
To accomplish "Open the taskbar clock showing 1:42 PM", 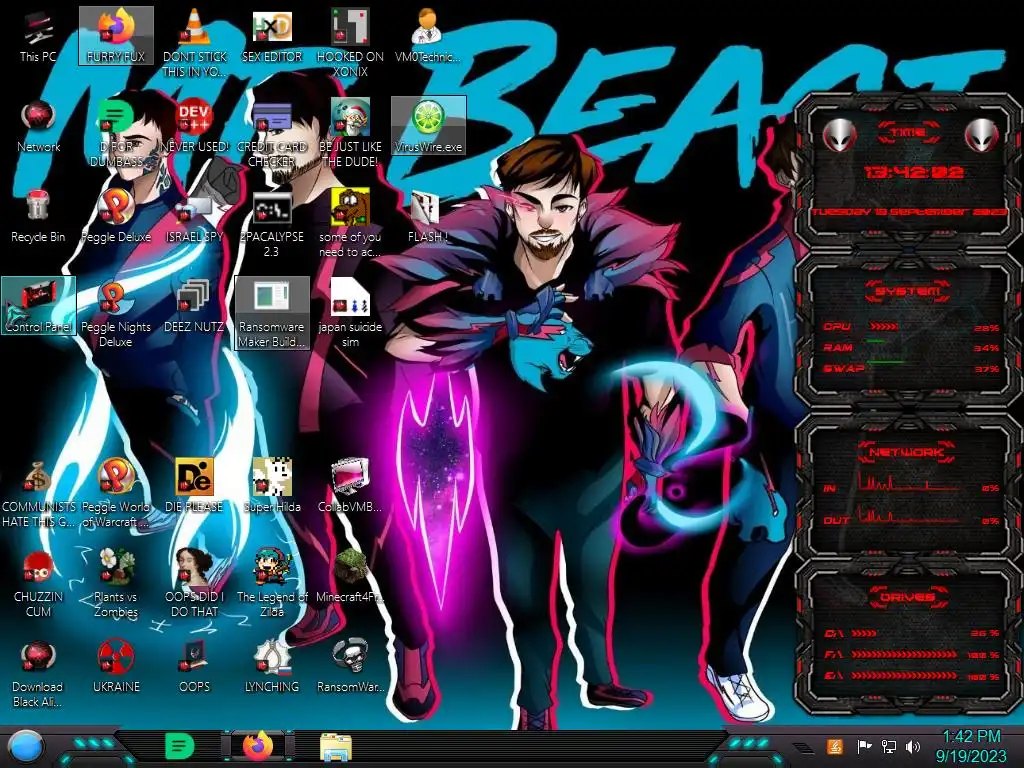I will coord(971,746).
